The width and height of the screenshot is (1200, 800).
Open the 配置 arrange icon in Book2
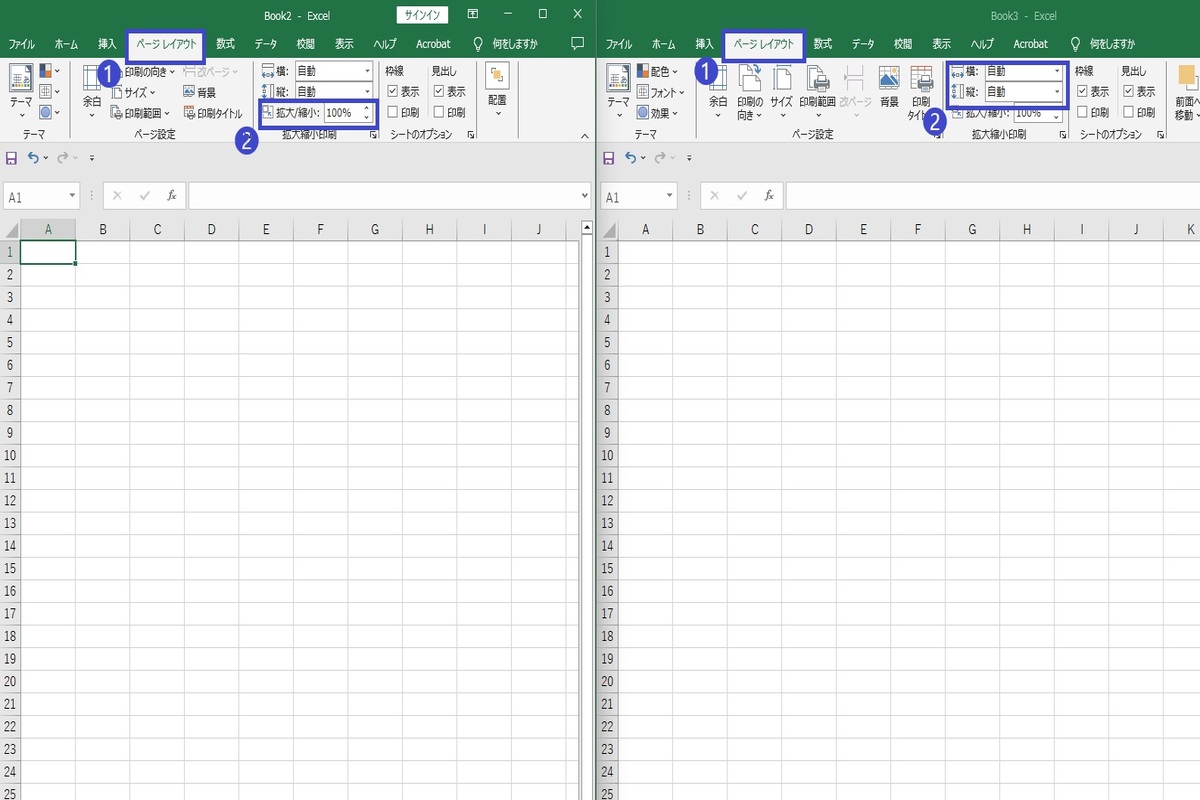pyautogui.click(x=497, y=81)
